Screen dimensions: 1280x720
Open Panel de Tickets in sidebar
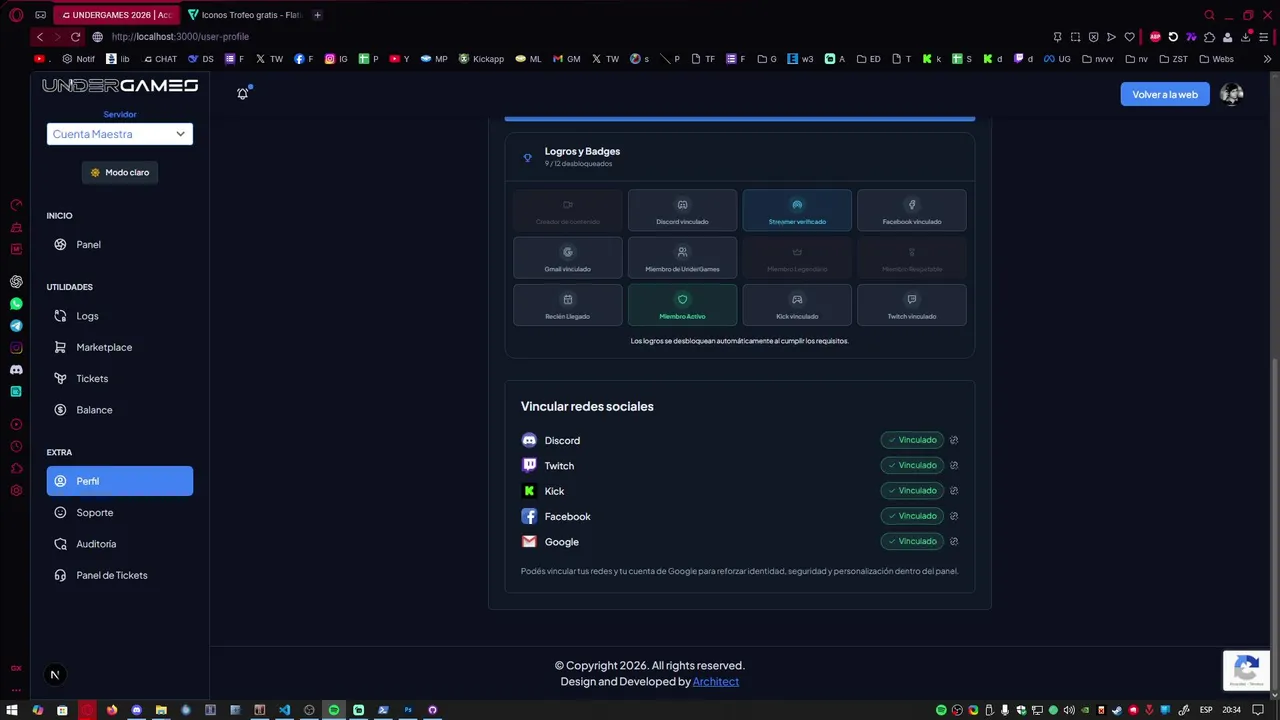pos(120,575)
